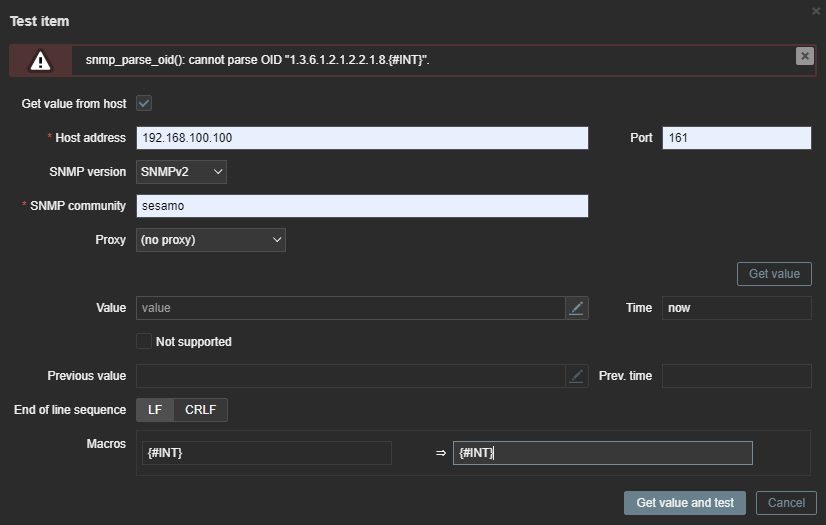Image resolution: width=826 pixels, height=525 pixels.
Task: Open the SNMP version dropdown
Action: 181,172
